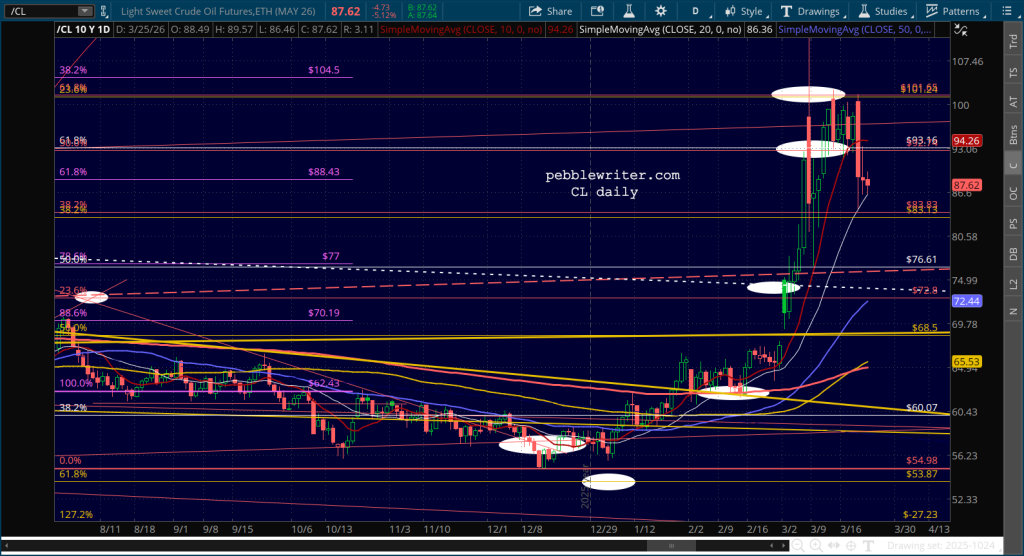Click the $54.98 price level label

coord(921,460)
